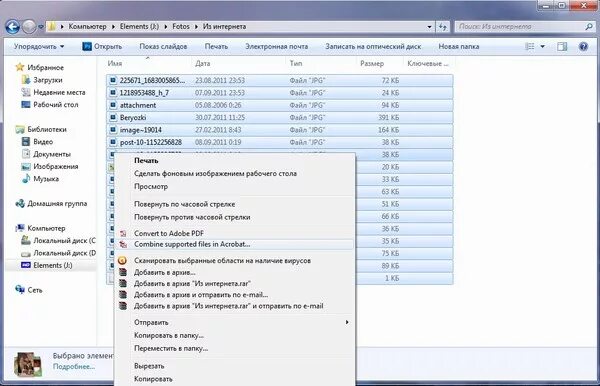Choose Добавить в архив... menu entry
Viewport: 600px width, 386px height.
(x=235, y=272)
